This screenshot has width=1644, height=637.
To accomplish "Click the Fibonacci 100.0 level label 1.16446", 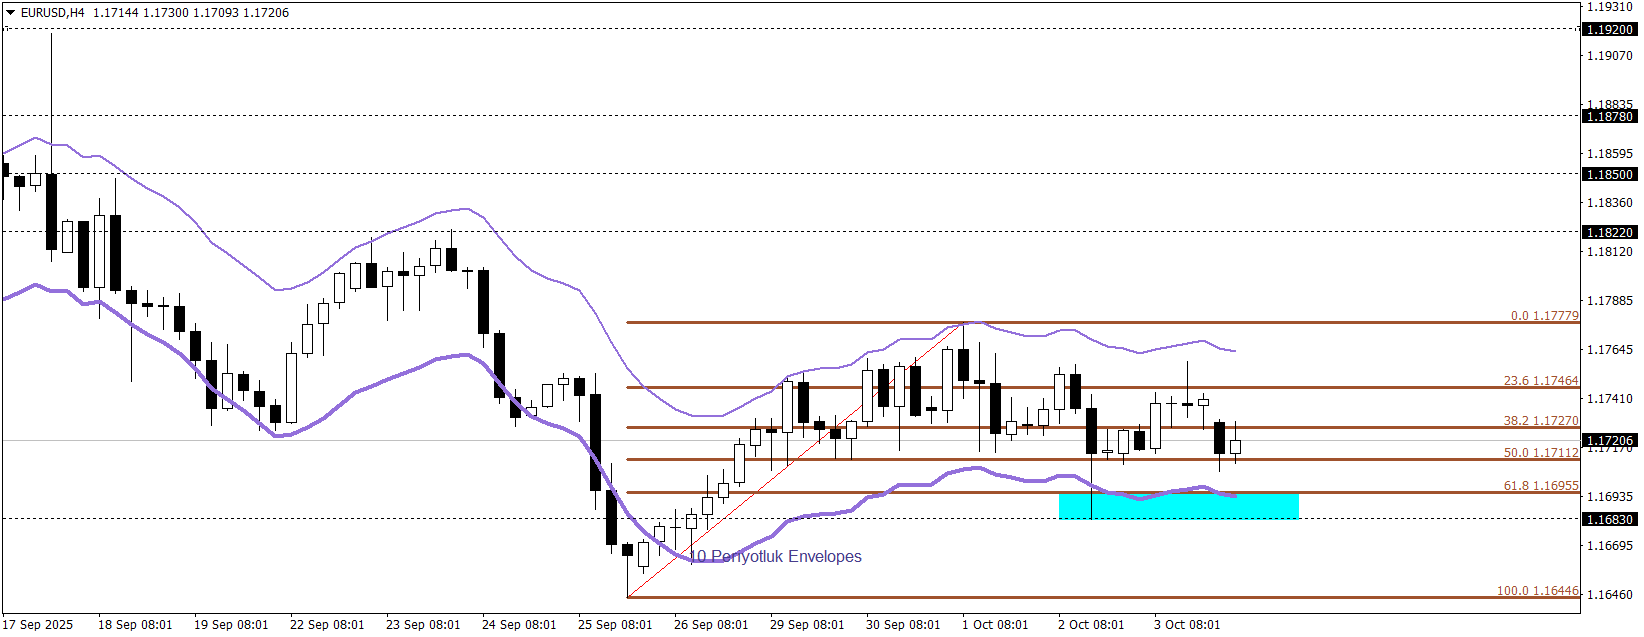I will tap(1537, 591).
